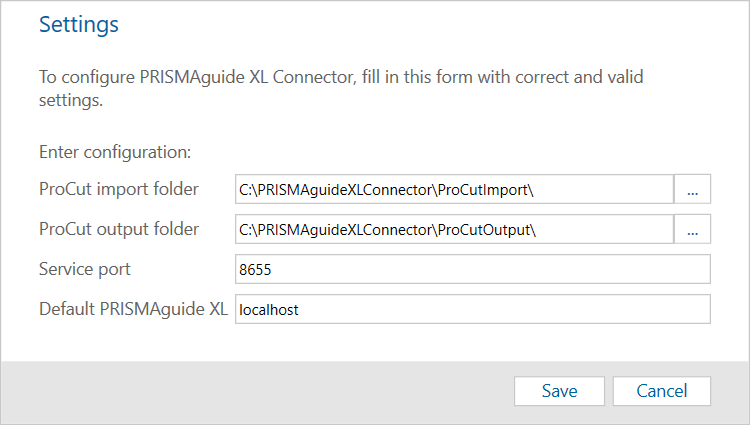Open the browse button for ProCut output folder

(692, 229)
